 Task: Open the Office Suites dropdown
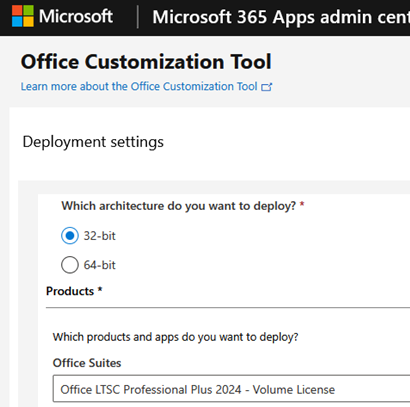pos(231,389)
